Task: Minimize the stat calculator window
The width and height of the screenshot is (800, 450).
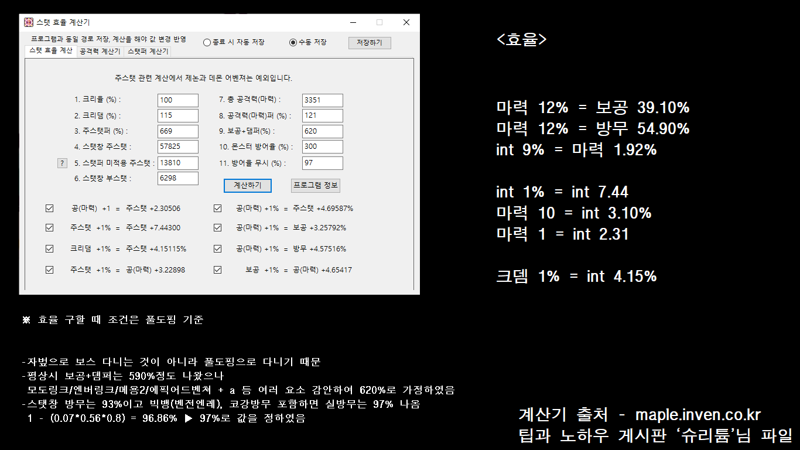Action: click(353, 22)
